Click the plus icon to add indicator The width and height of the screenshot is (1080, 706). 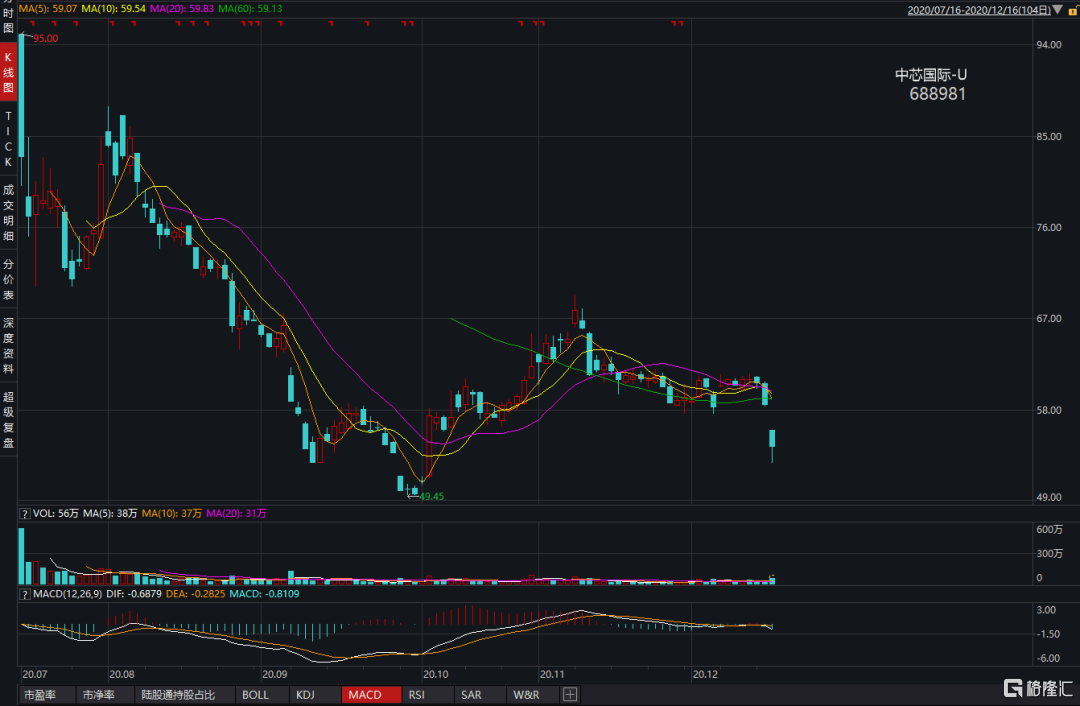[570, 695]
